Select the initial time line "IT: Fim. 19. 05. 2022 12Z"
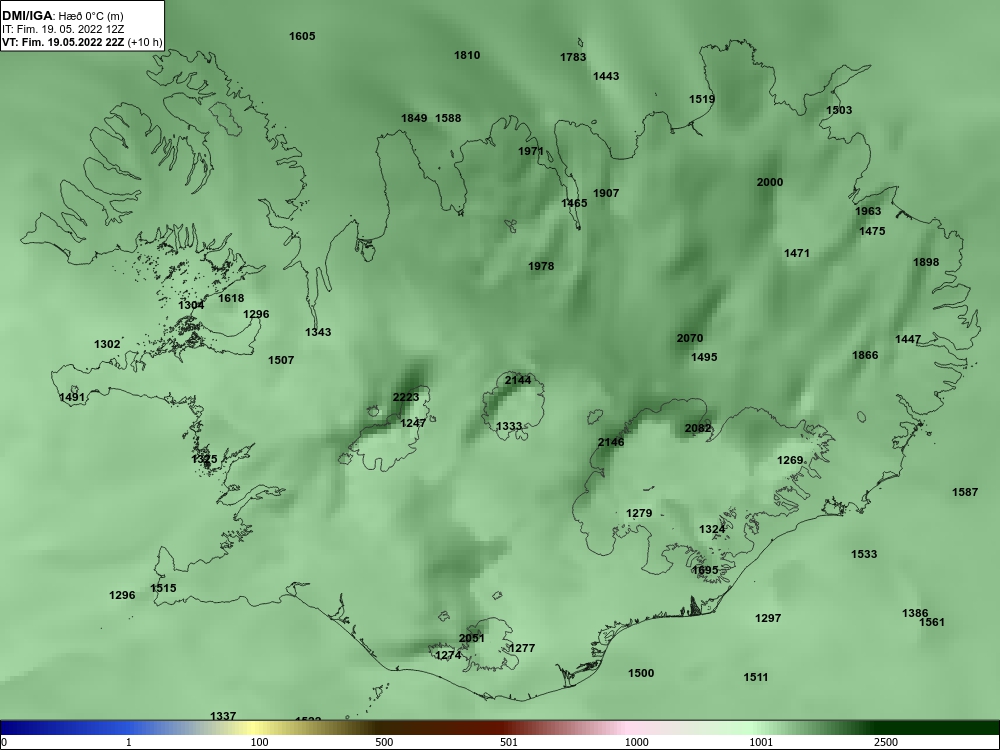The width and height of the screenshot is (1000, 750). 62,29
